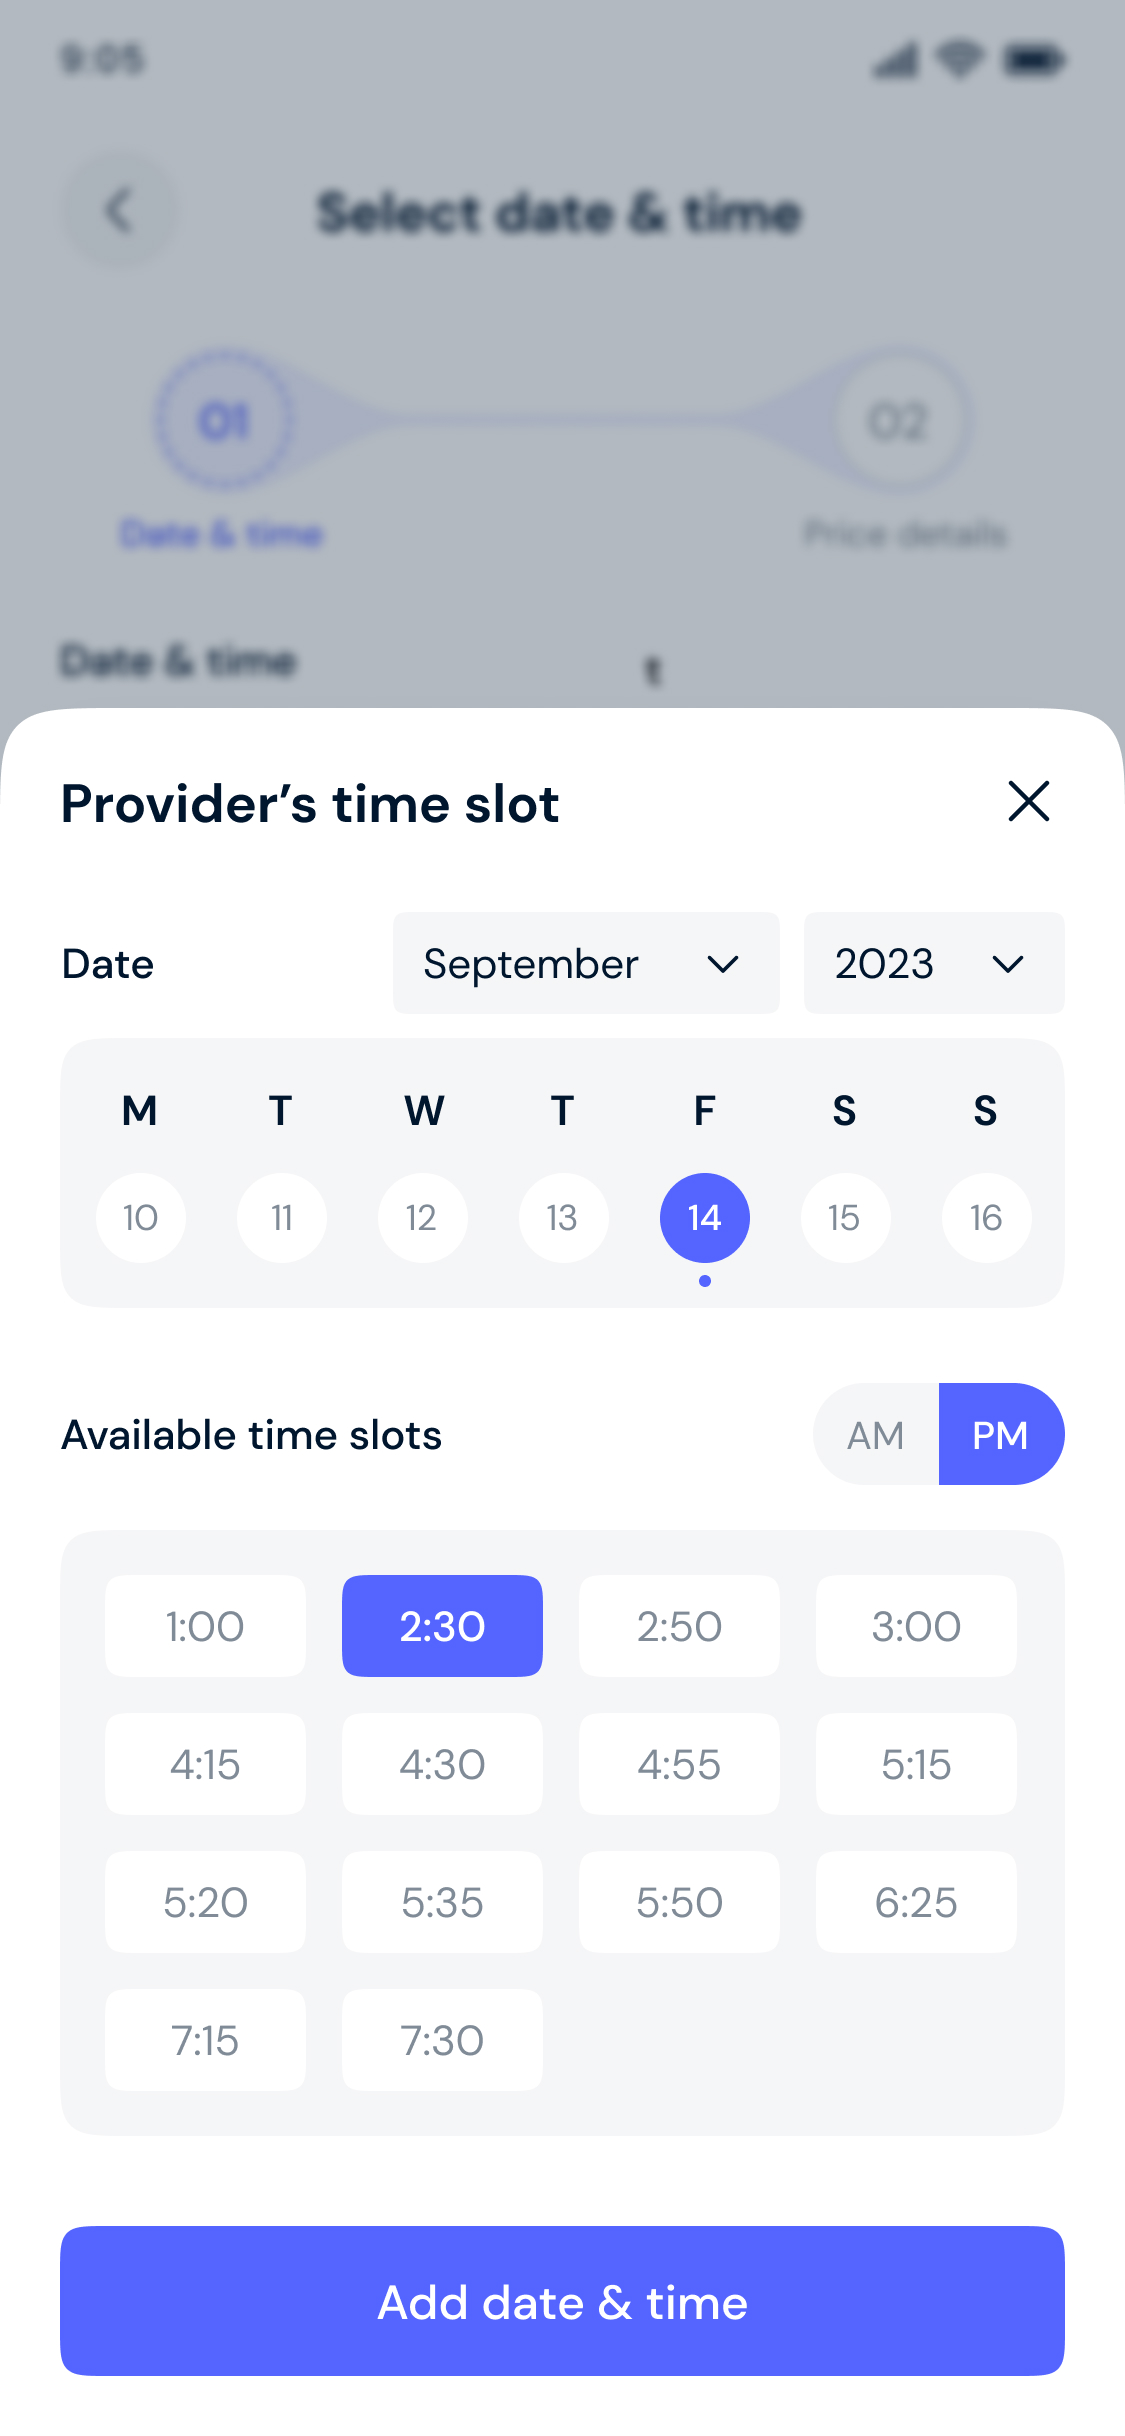Choose the 1:00 time slot
This screenshot has width=1125, height=2436.
205,1626
